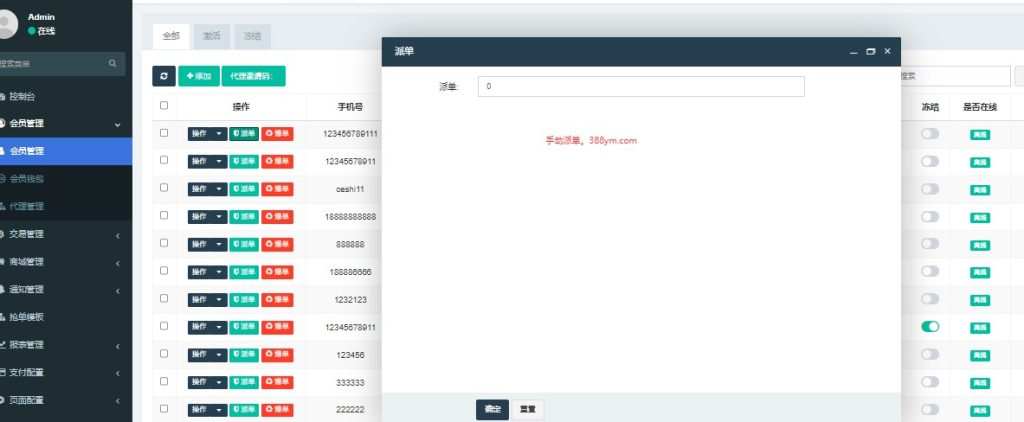The height and width of the screenshot is (422, 1024).
Task: Switch to the 激活 tab
Action: [211, 36]
